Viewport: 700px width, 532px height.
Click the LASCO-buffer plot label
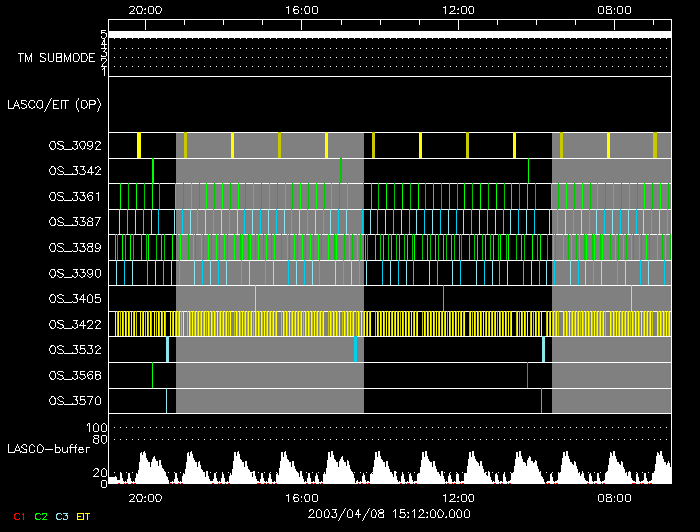[49, 447]
